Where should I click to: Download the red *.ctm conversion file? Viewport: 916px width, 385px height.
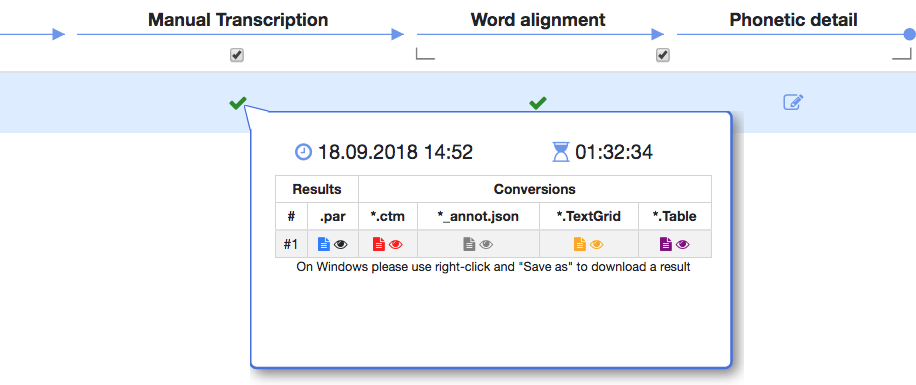[x=379, y=244]
